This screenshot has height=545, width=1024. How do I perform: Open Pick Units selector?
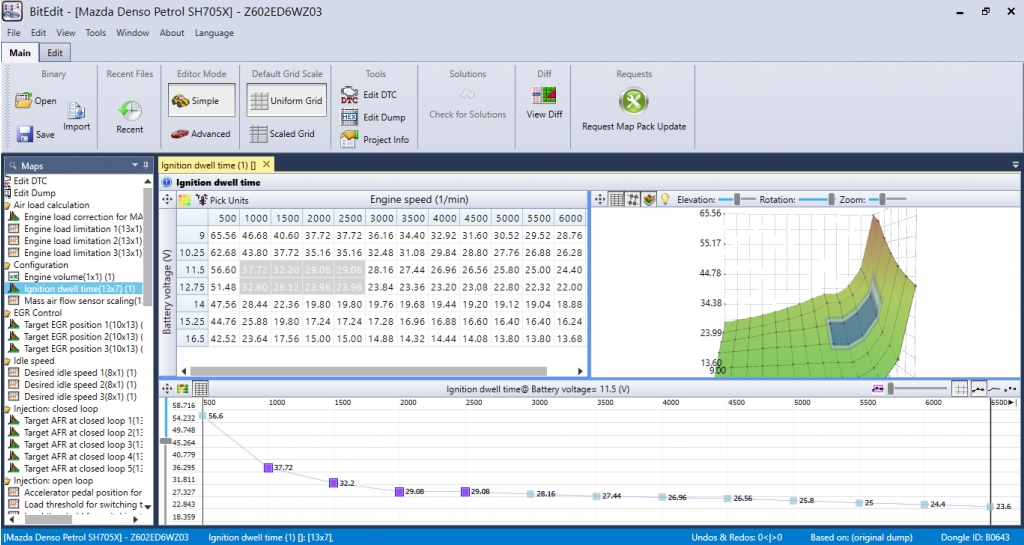click(222, 200)
